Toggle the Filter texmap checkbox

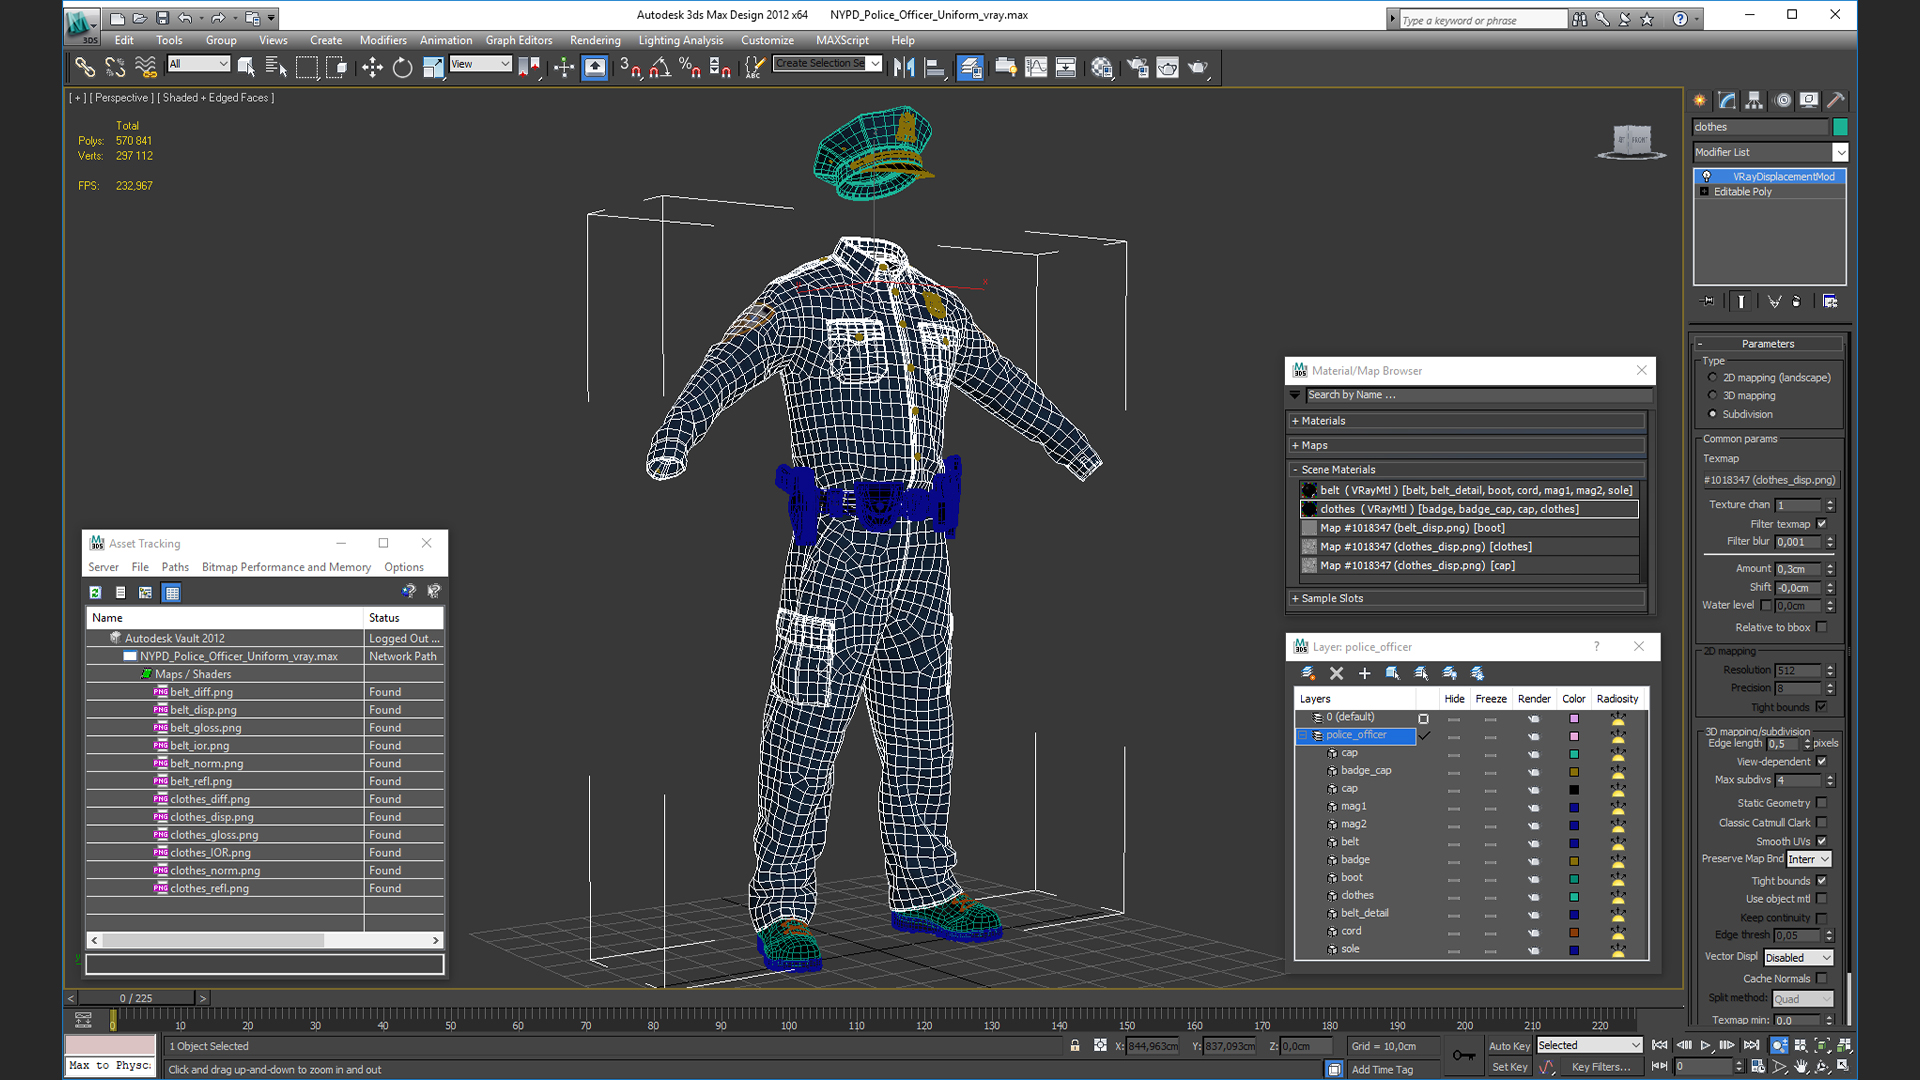point(1821,524)
